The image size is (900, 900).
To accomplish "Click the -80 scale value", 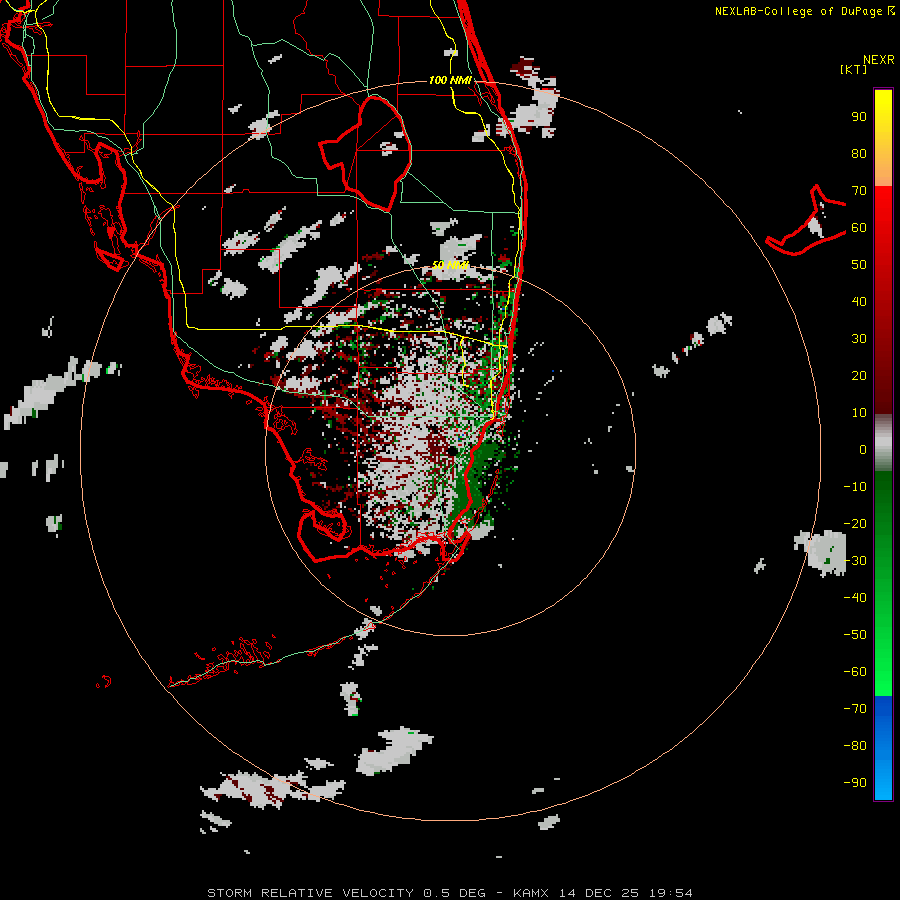I will (x=855, y=746).
